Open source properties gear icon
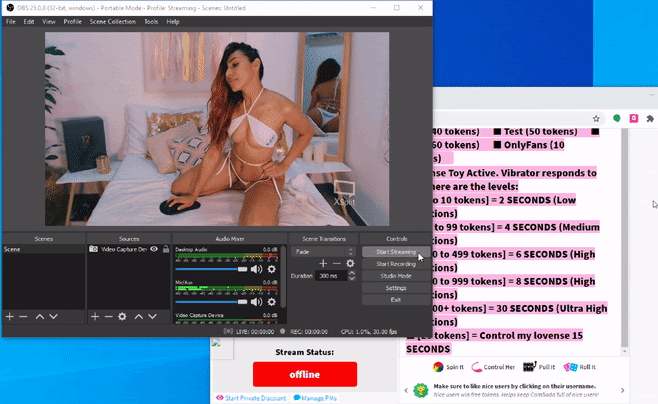The width and height of the screenshot is (658, 404). 122,317
